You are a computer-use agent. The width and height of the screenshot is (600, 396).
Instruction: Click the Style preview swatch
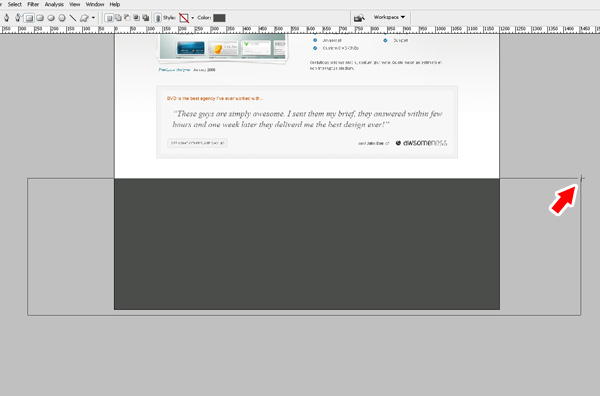coord(184,18)
